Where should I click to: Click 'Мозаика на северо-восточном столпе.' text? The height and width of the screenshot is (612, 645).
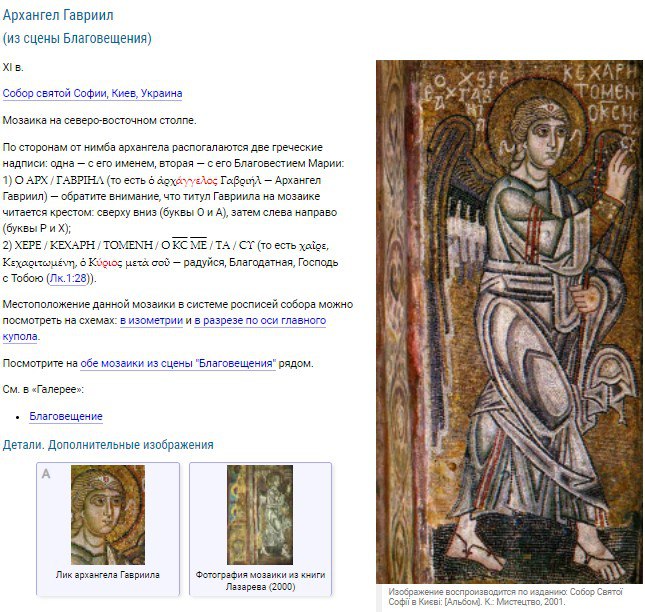100,121
